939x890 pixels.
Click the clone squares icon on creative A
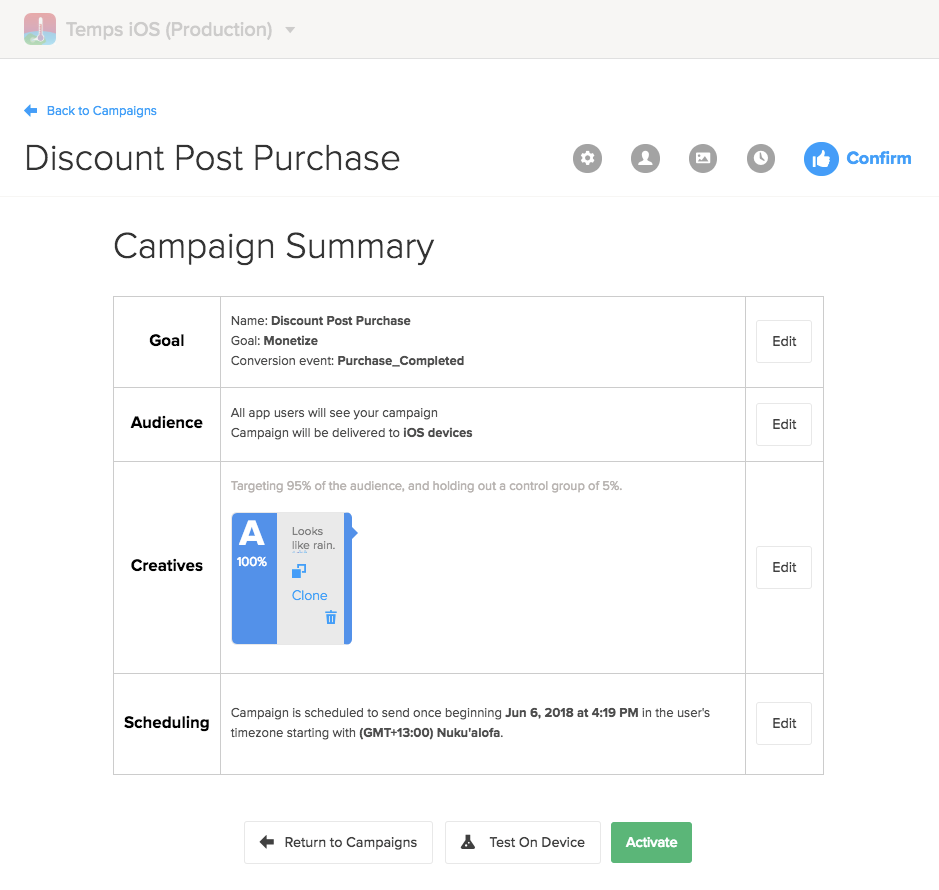tap(299, 571)
